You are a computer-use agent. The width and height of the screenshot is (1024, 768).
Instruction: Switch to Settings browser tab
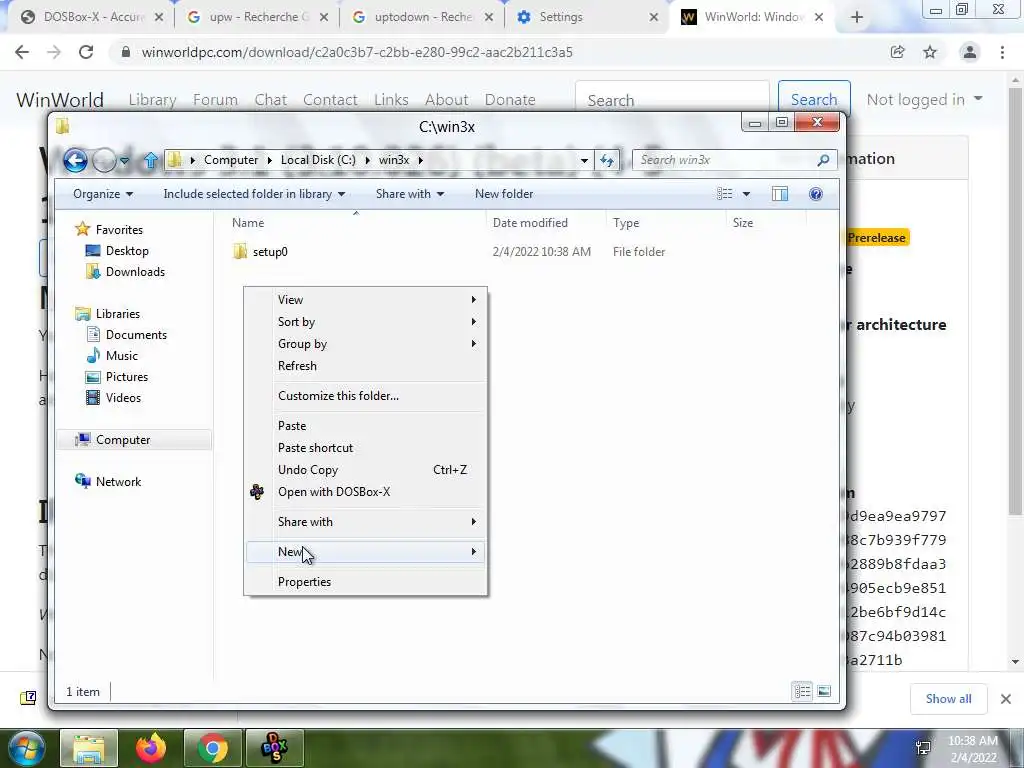pyautogui.click(x=586, y=18)
